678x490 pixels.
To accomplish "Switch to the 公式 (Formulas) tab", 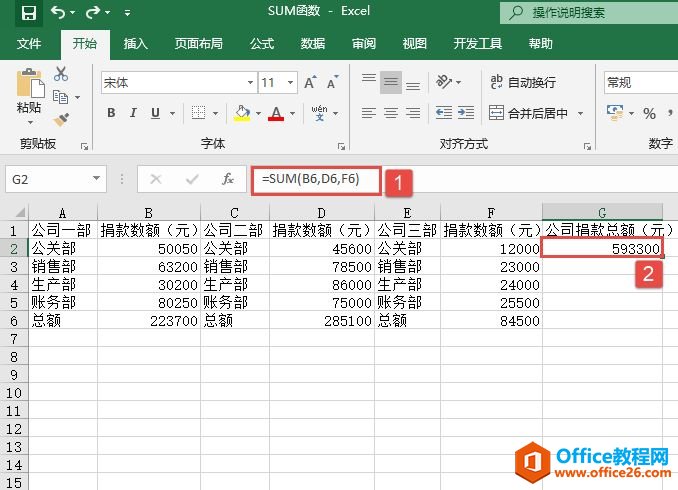I will 262,43.
